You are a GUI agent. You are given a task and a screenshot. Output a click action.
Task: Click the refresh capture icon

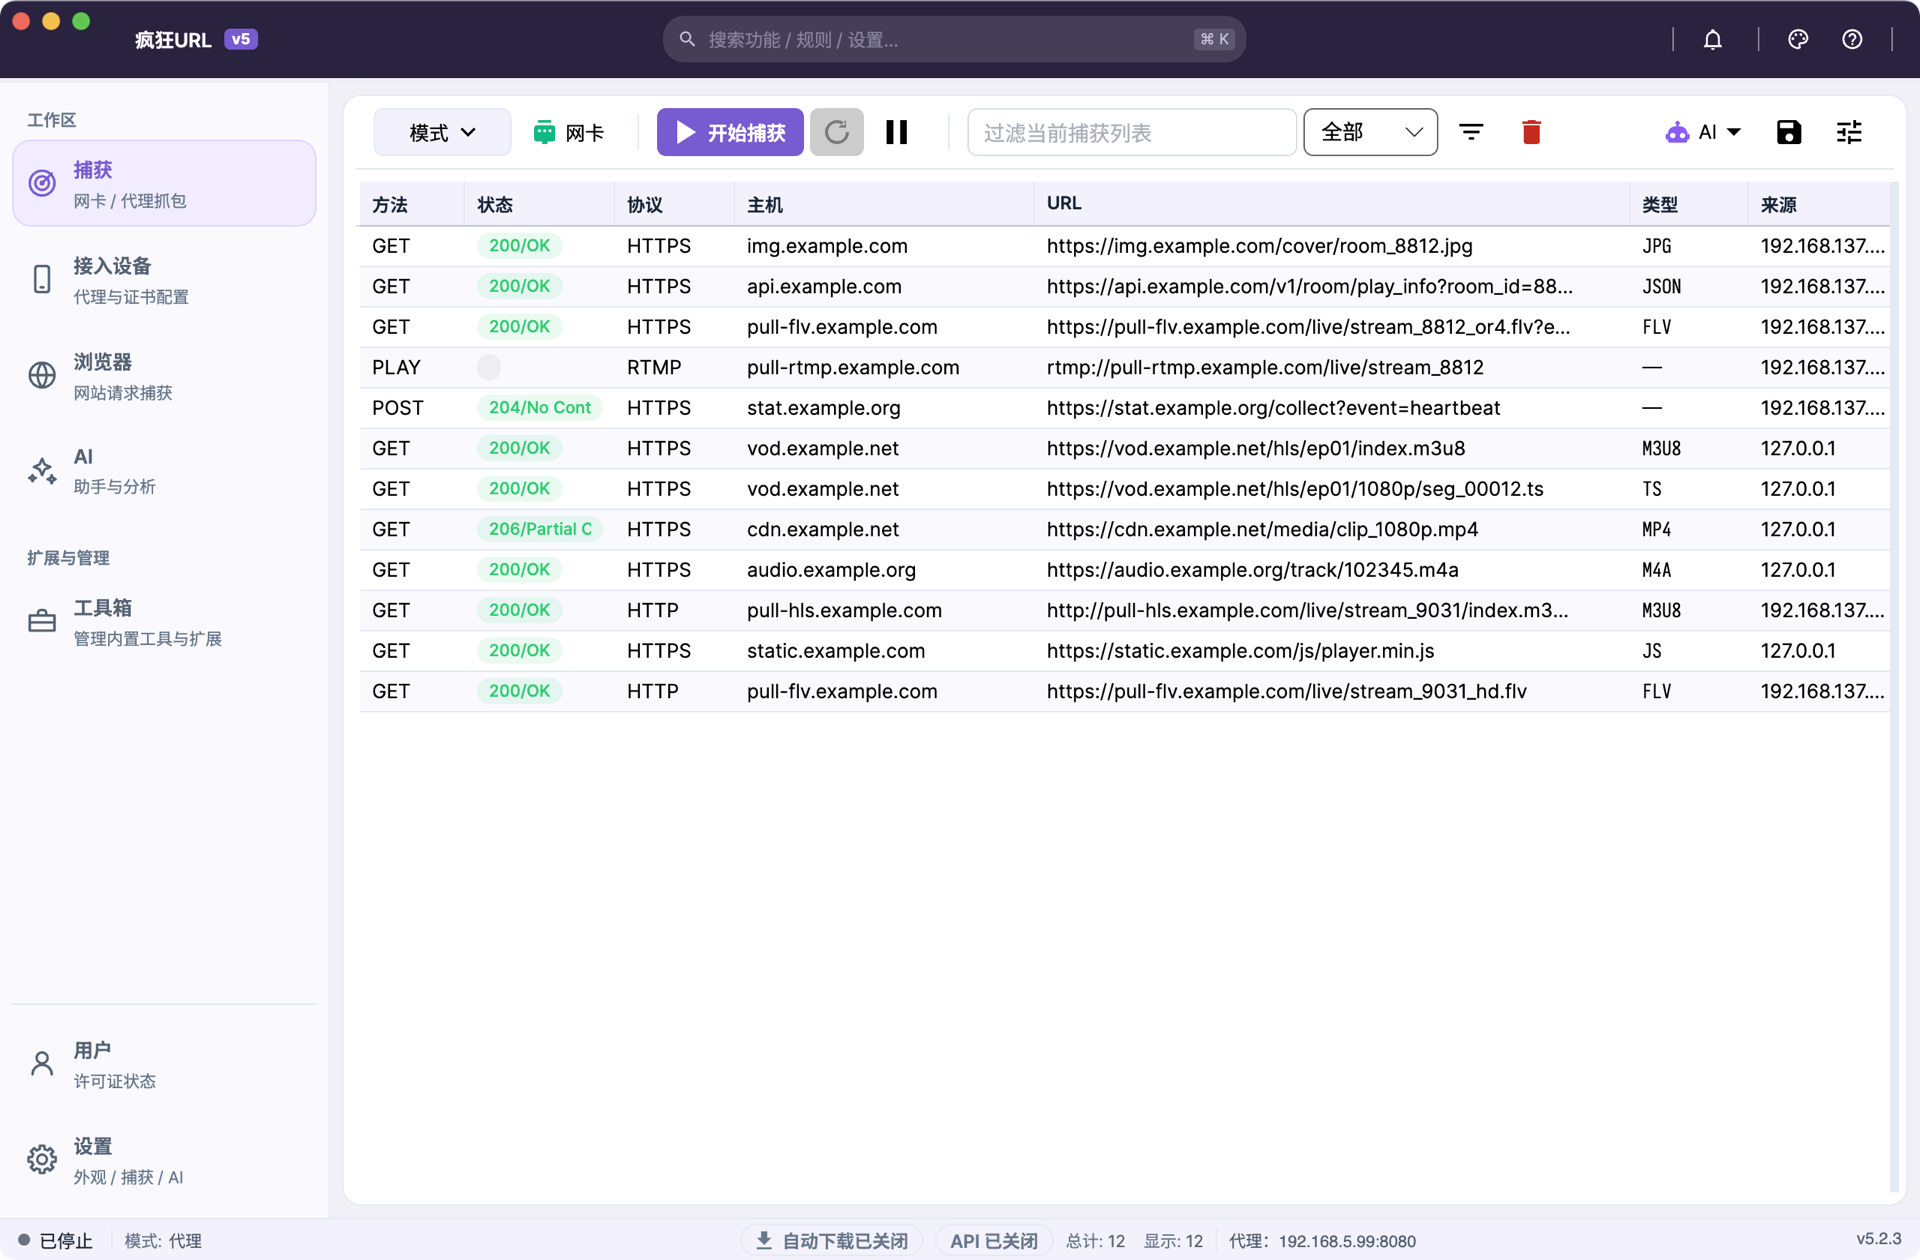[x=837, y=132]
